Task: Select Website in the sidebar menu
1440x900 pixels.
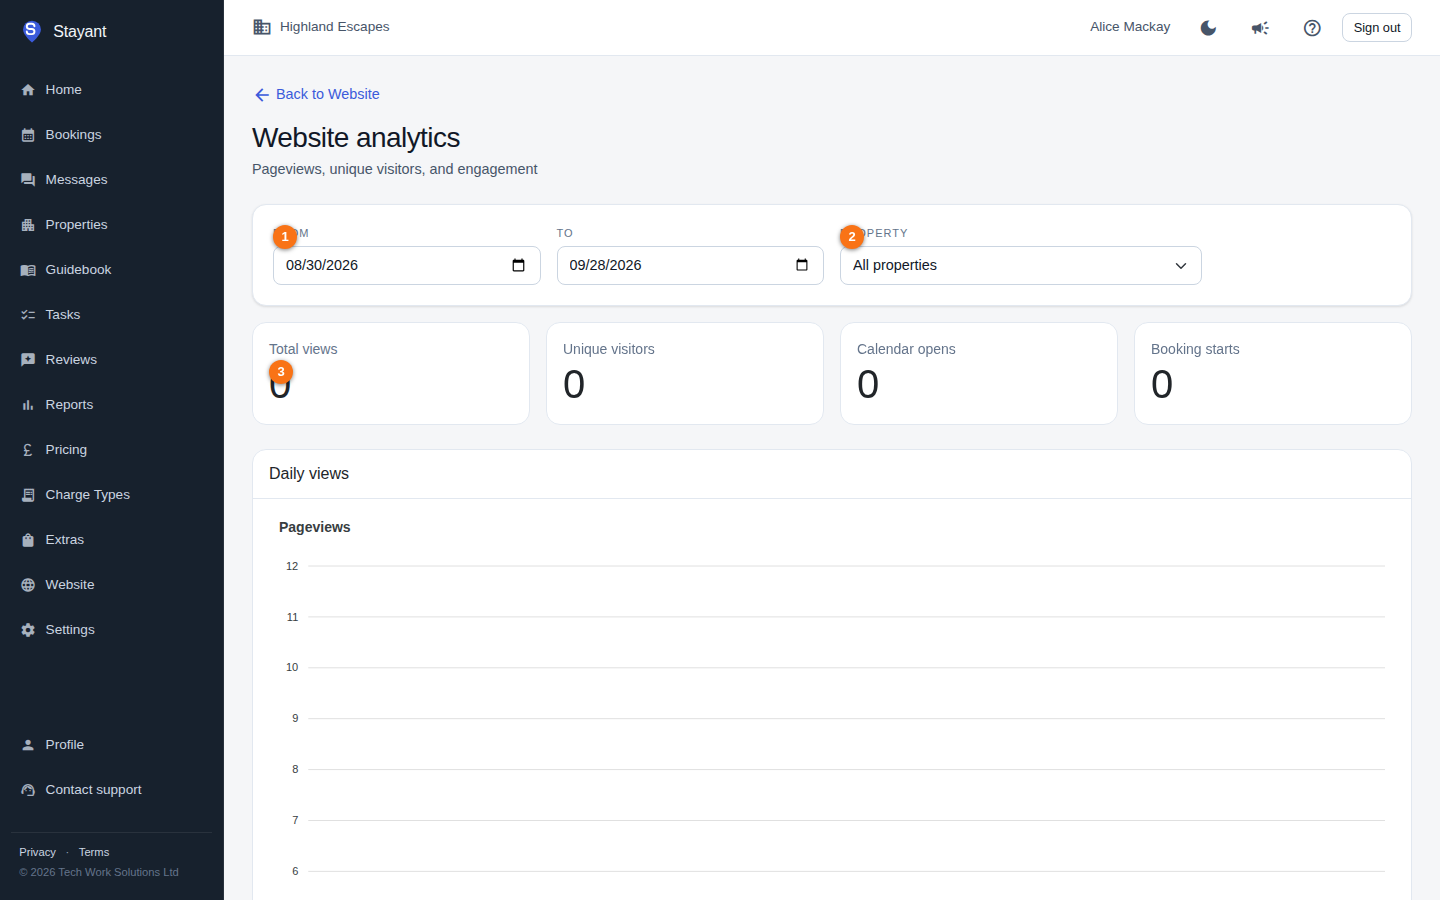Action: 112,585
